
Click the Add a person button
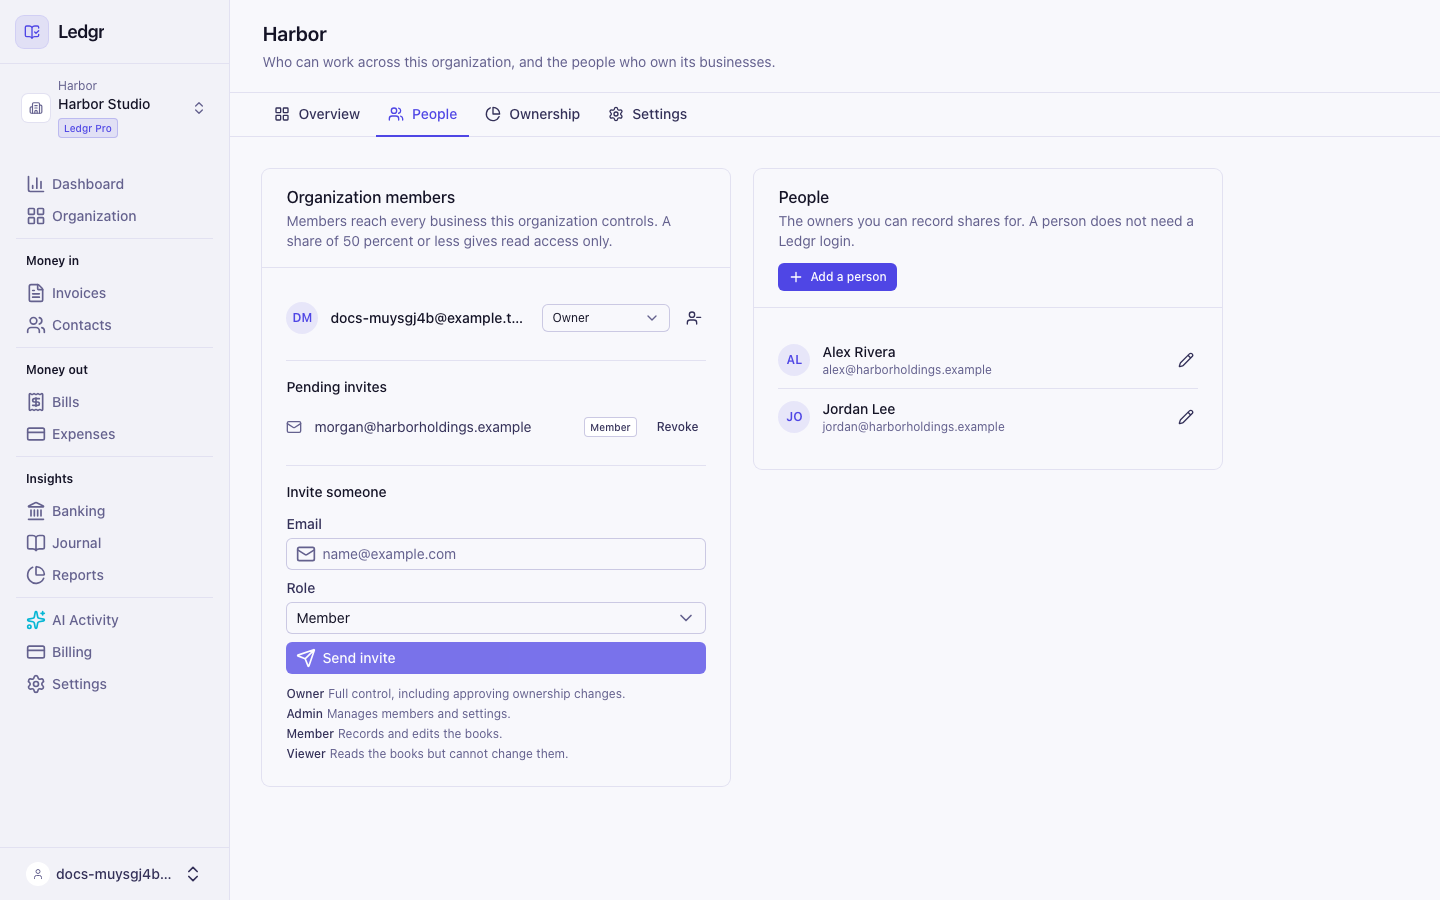[x=838, y=277]
